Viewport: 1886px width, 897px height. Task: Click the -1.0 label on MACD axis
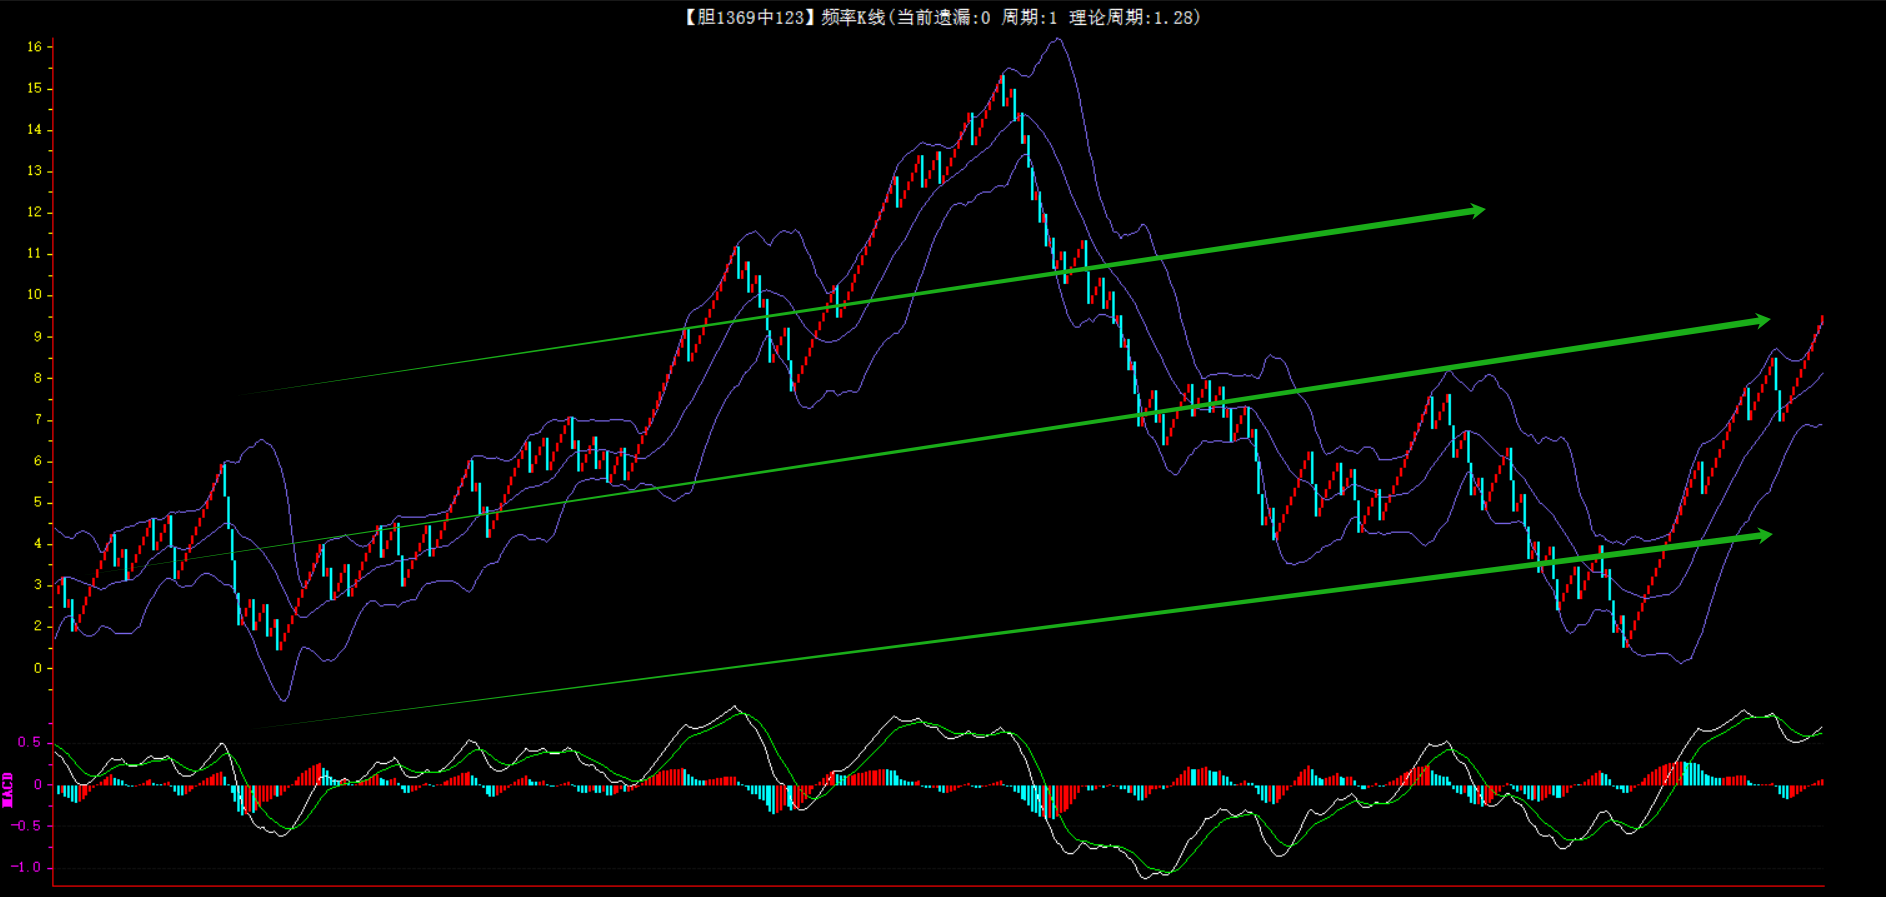point(26,867)
